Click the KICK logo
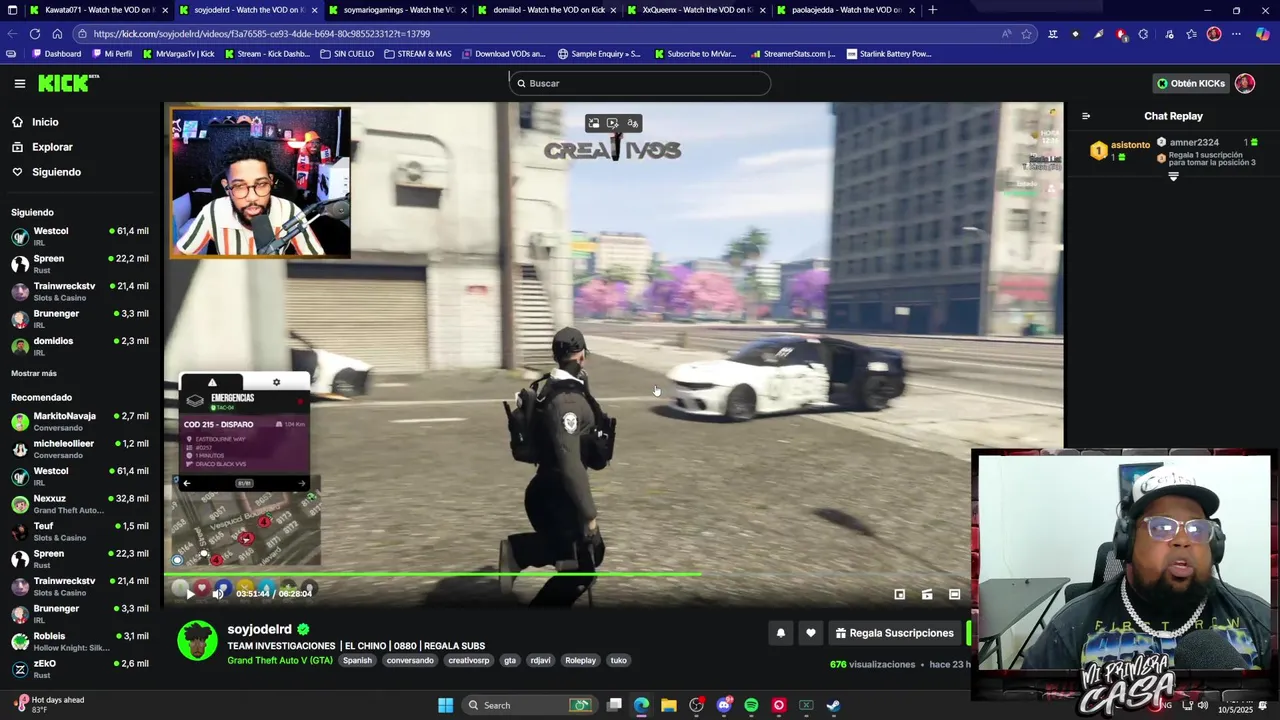The height and width of the screenshot is (720, 1280). (68, 83)
